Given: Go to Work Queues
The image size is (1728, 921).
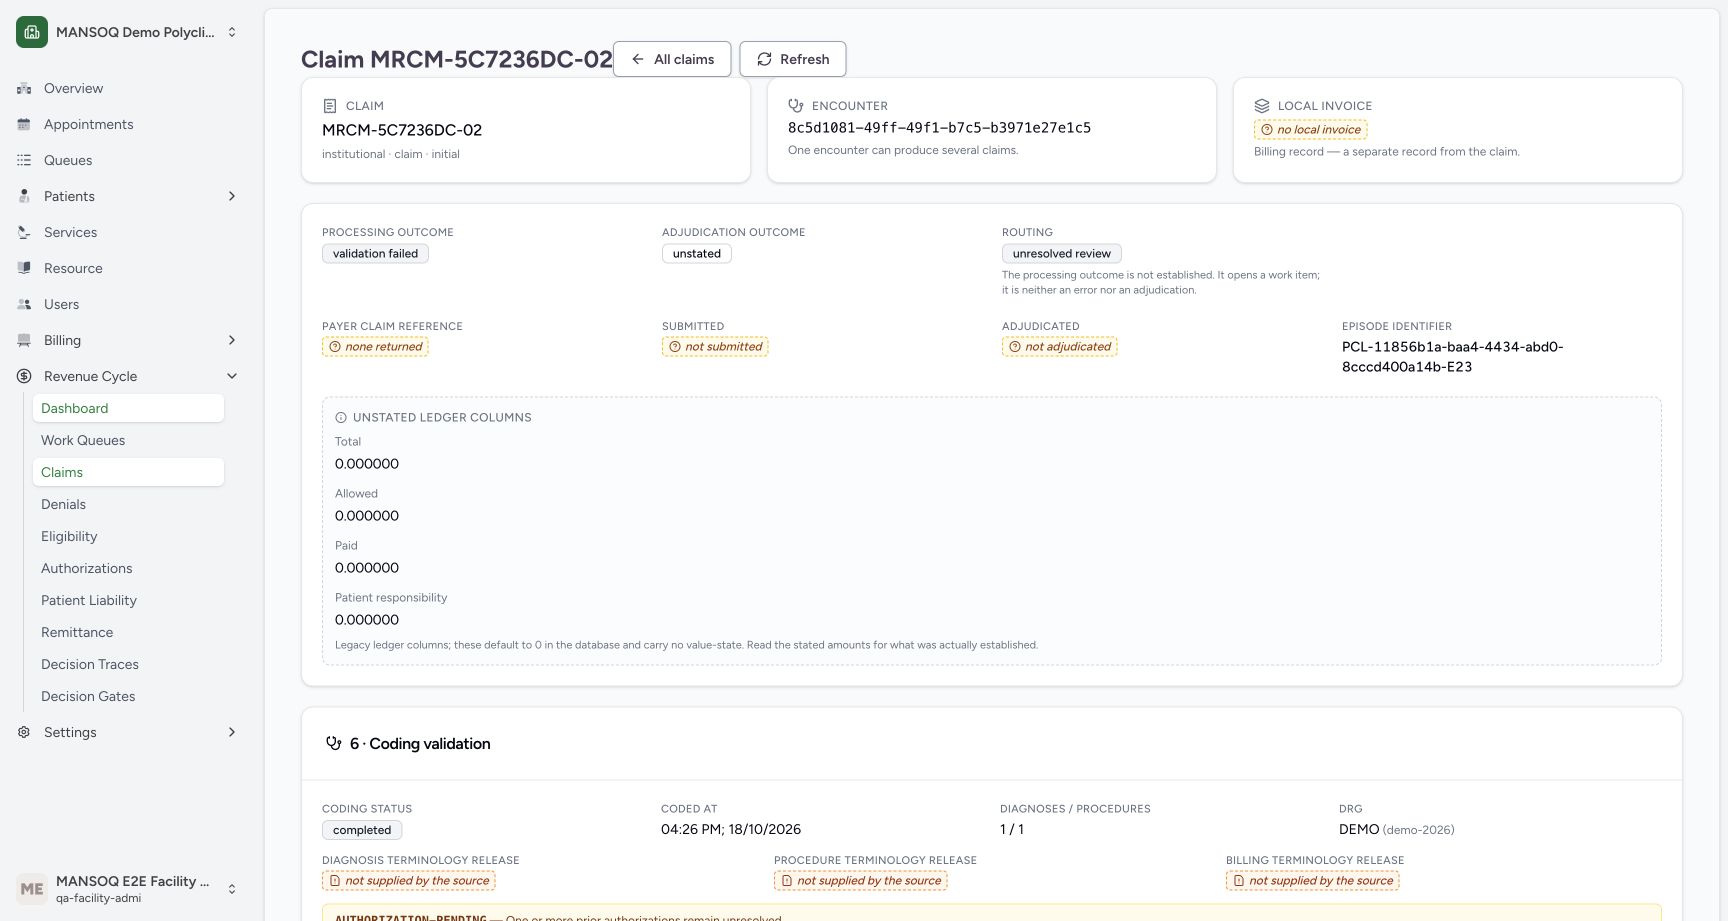Looking at the screenshot, I should coord(128,440).
